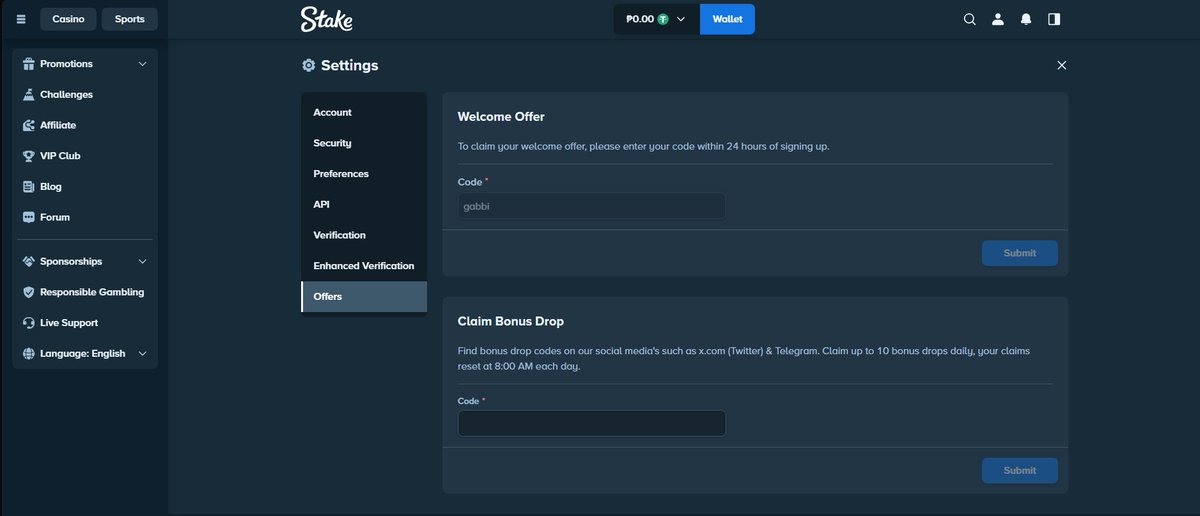1200x516 pixels.
Task: Open the Account settings tab
Action: pos(364,113)
